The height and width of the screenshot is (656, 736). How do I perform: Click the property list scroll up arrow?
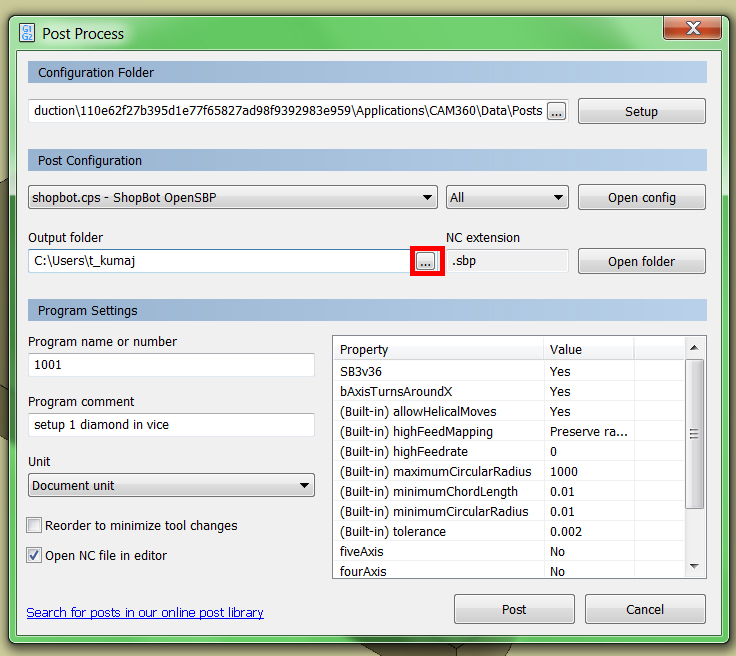click(694, 348)
